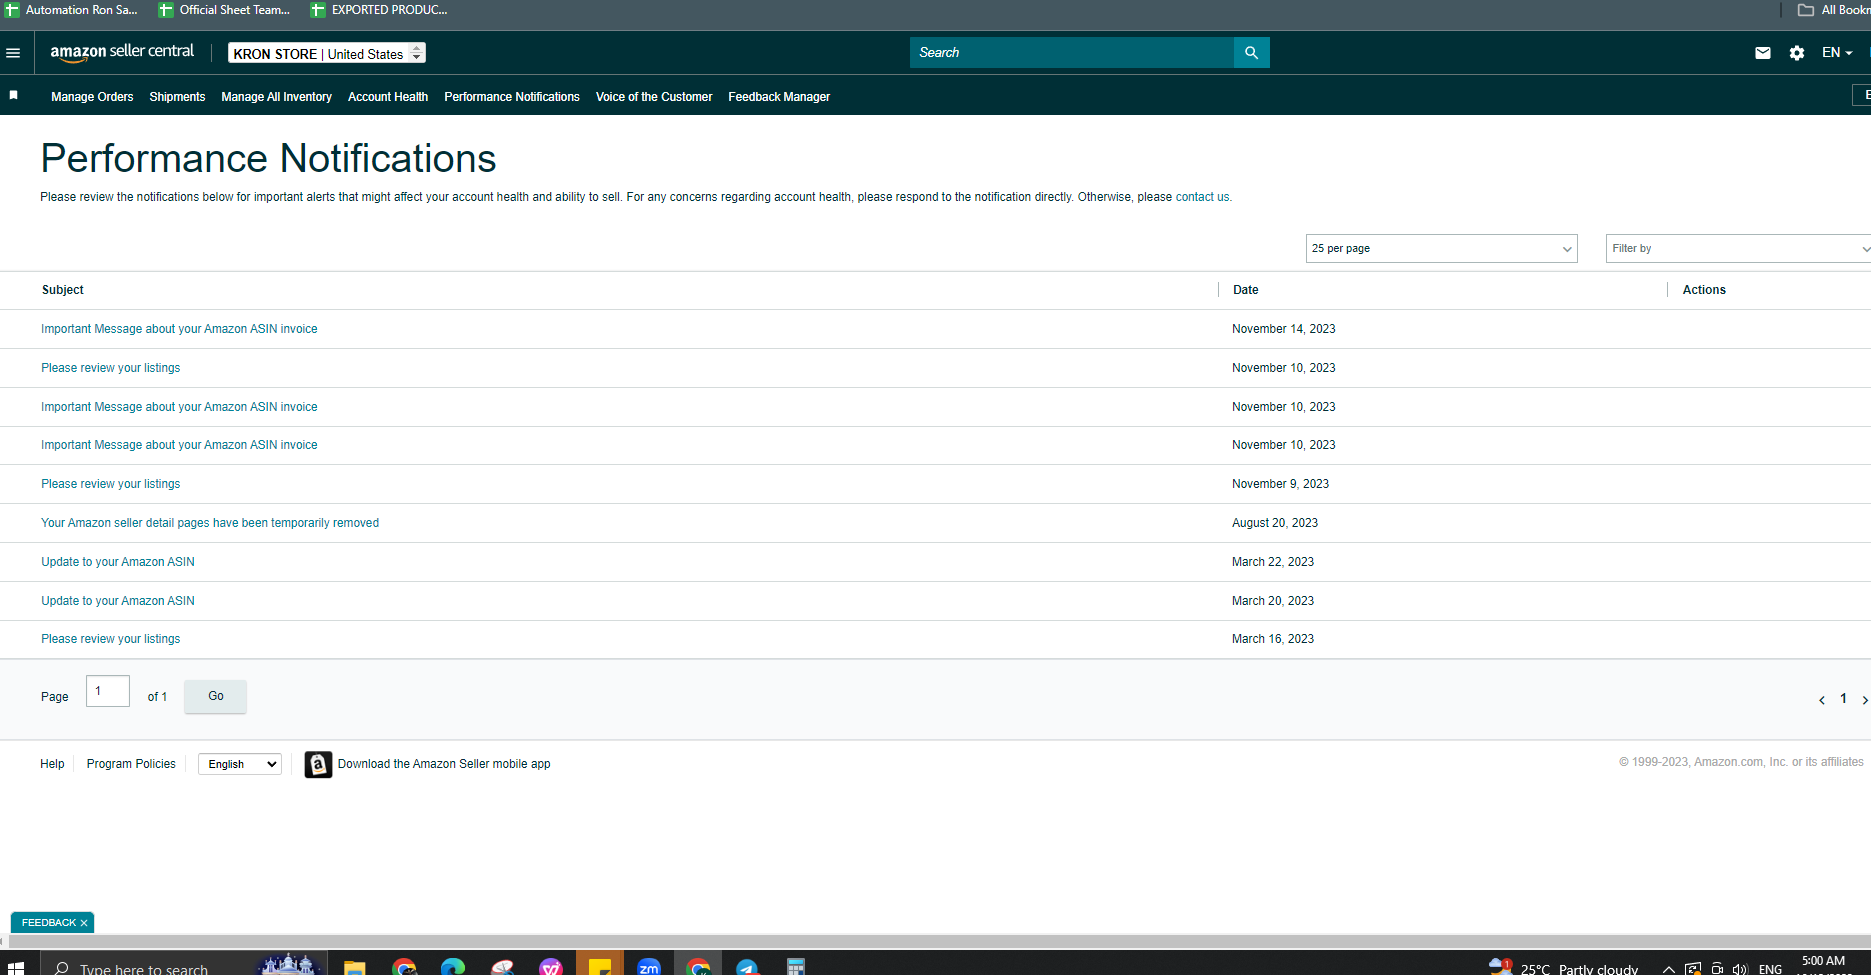Screen dimensions: 1871x975
Task: Close the FEEDBACK tab with its X
Action: point(84,923)
